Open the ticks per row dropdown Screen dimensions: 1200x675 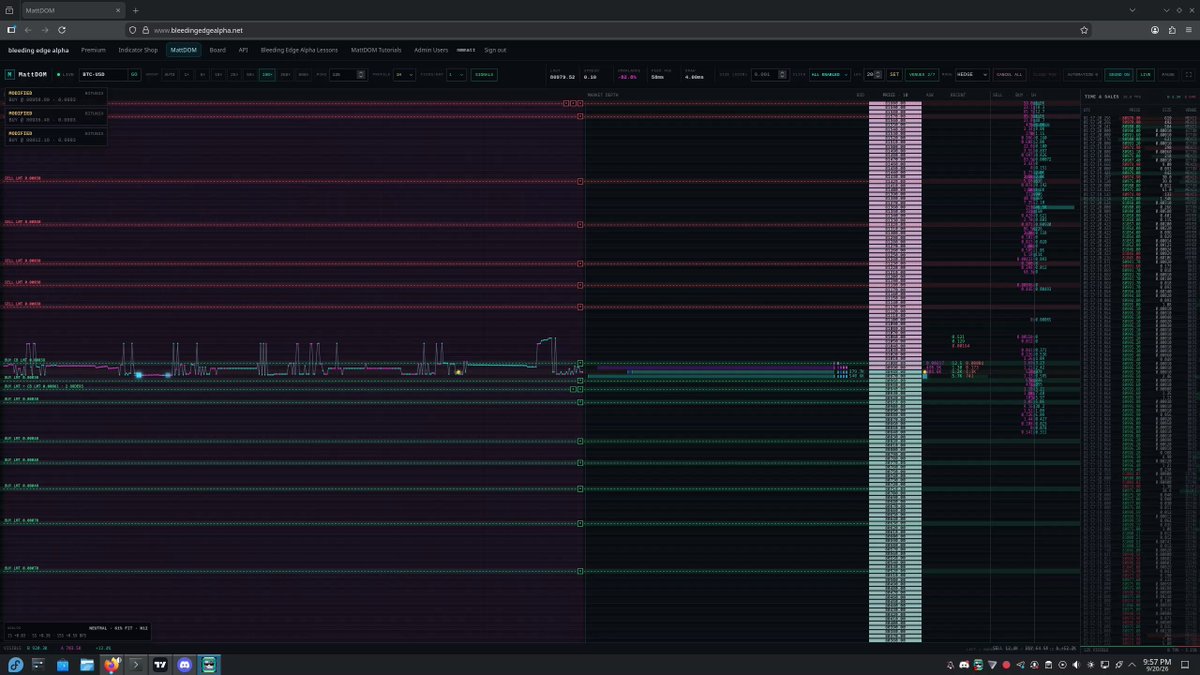click(x=458, y=74)
